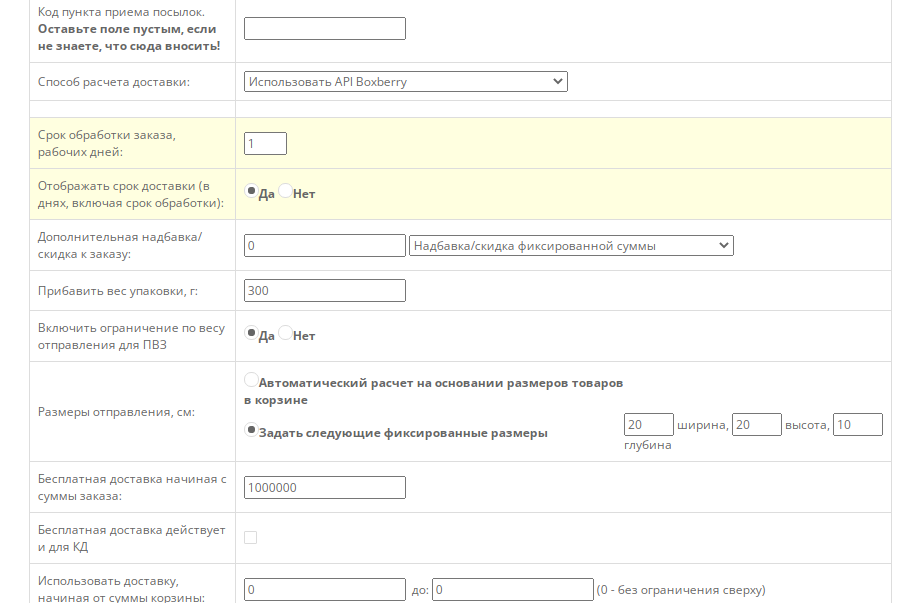Click the order processing days input
The image size is (899, 603).
click(265, 143)
